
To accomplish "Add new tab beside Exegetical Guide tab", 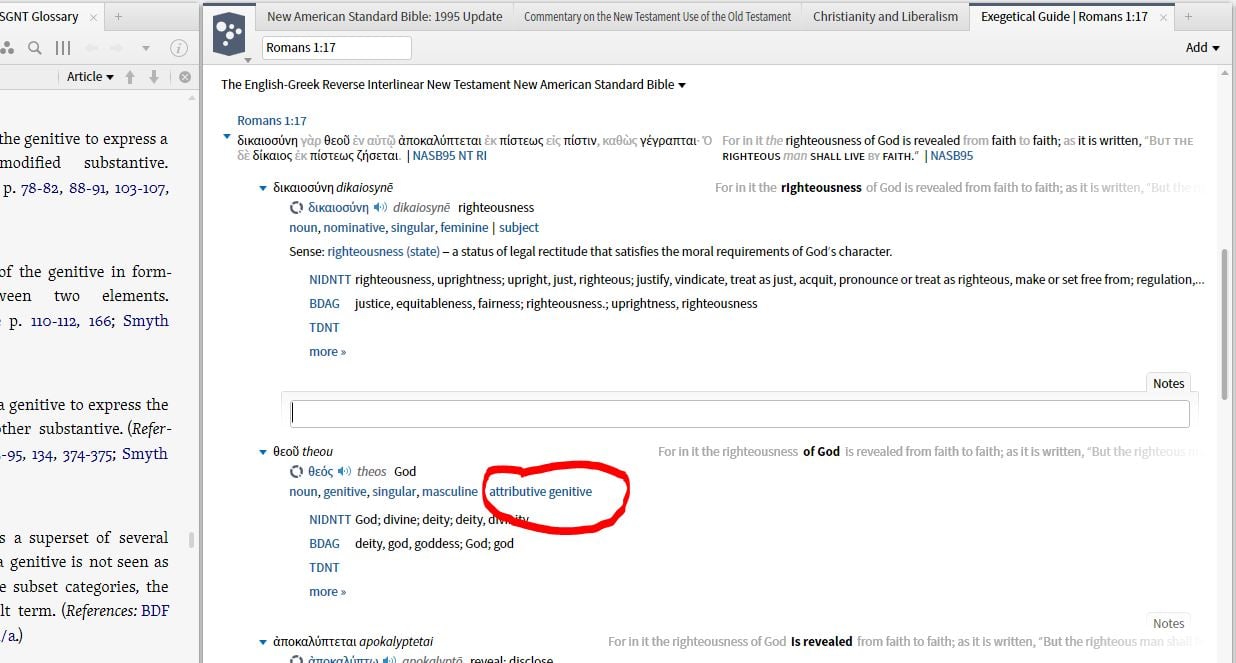I will 1188,16.
